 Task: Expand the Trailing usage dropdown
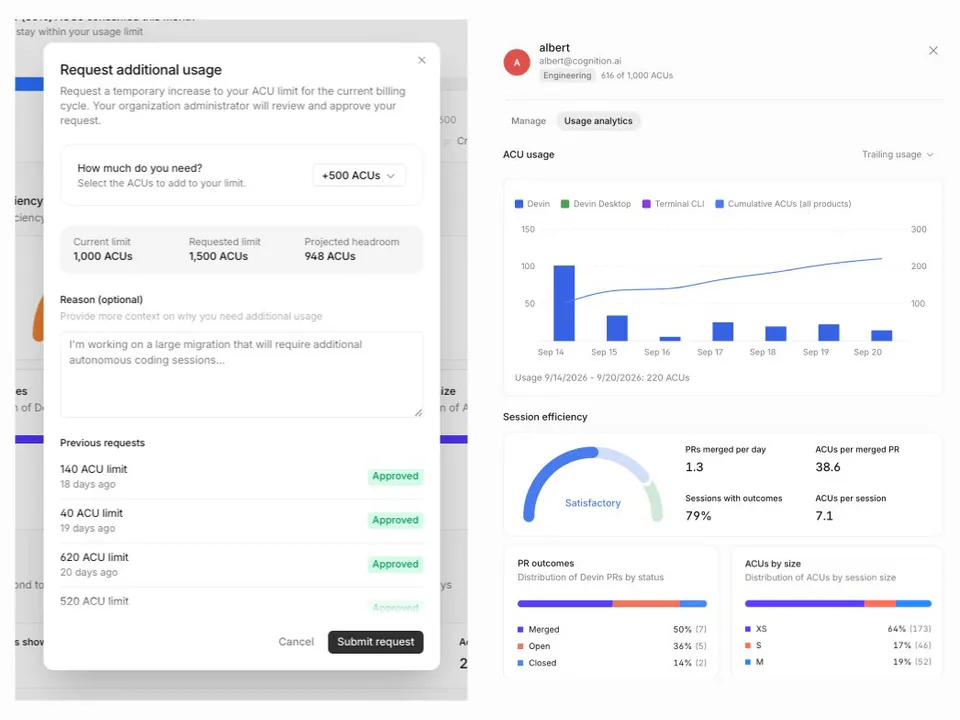[x=898, y=154]
